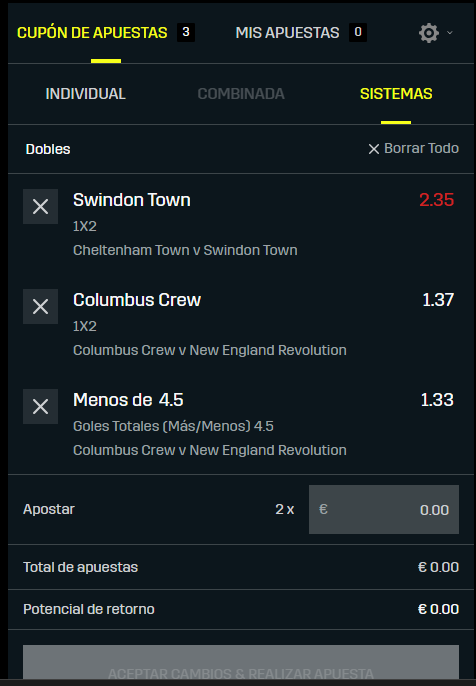
Task: Click the red 2.35 odds value
Action: click(437, 200)
